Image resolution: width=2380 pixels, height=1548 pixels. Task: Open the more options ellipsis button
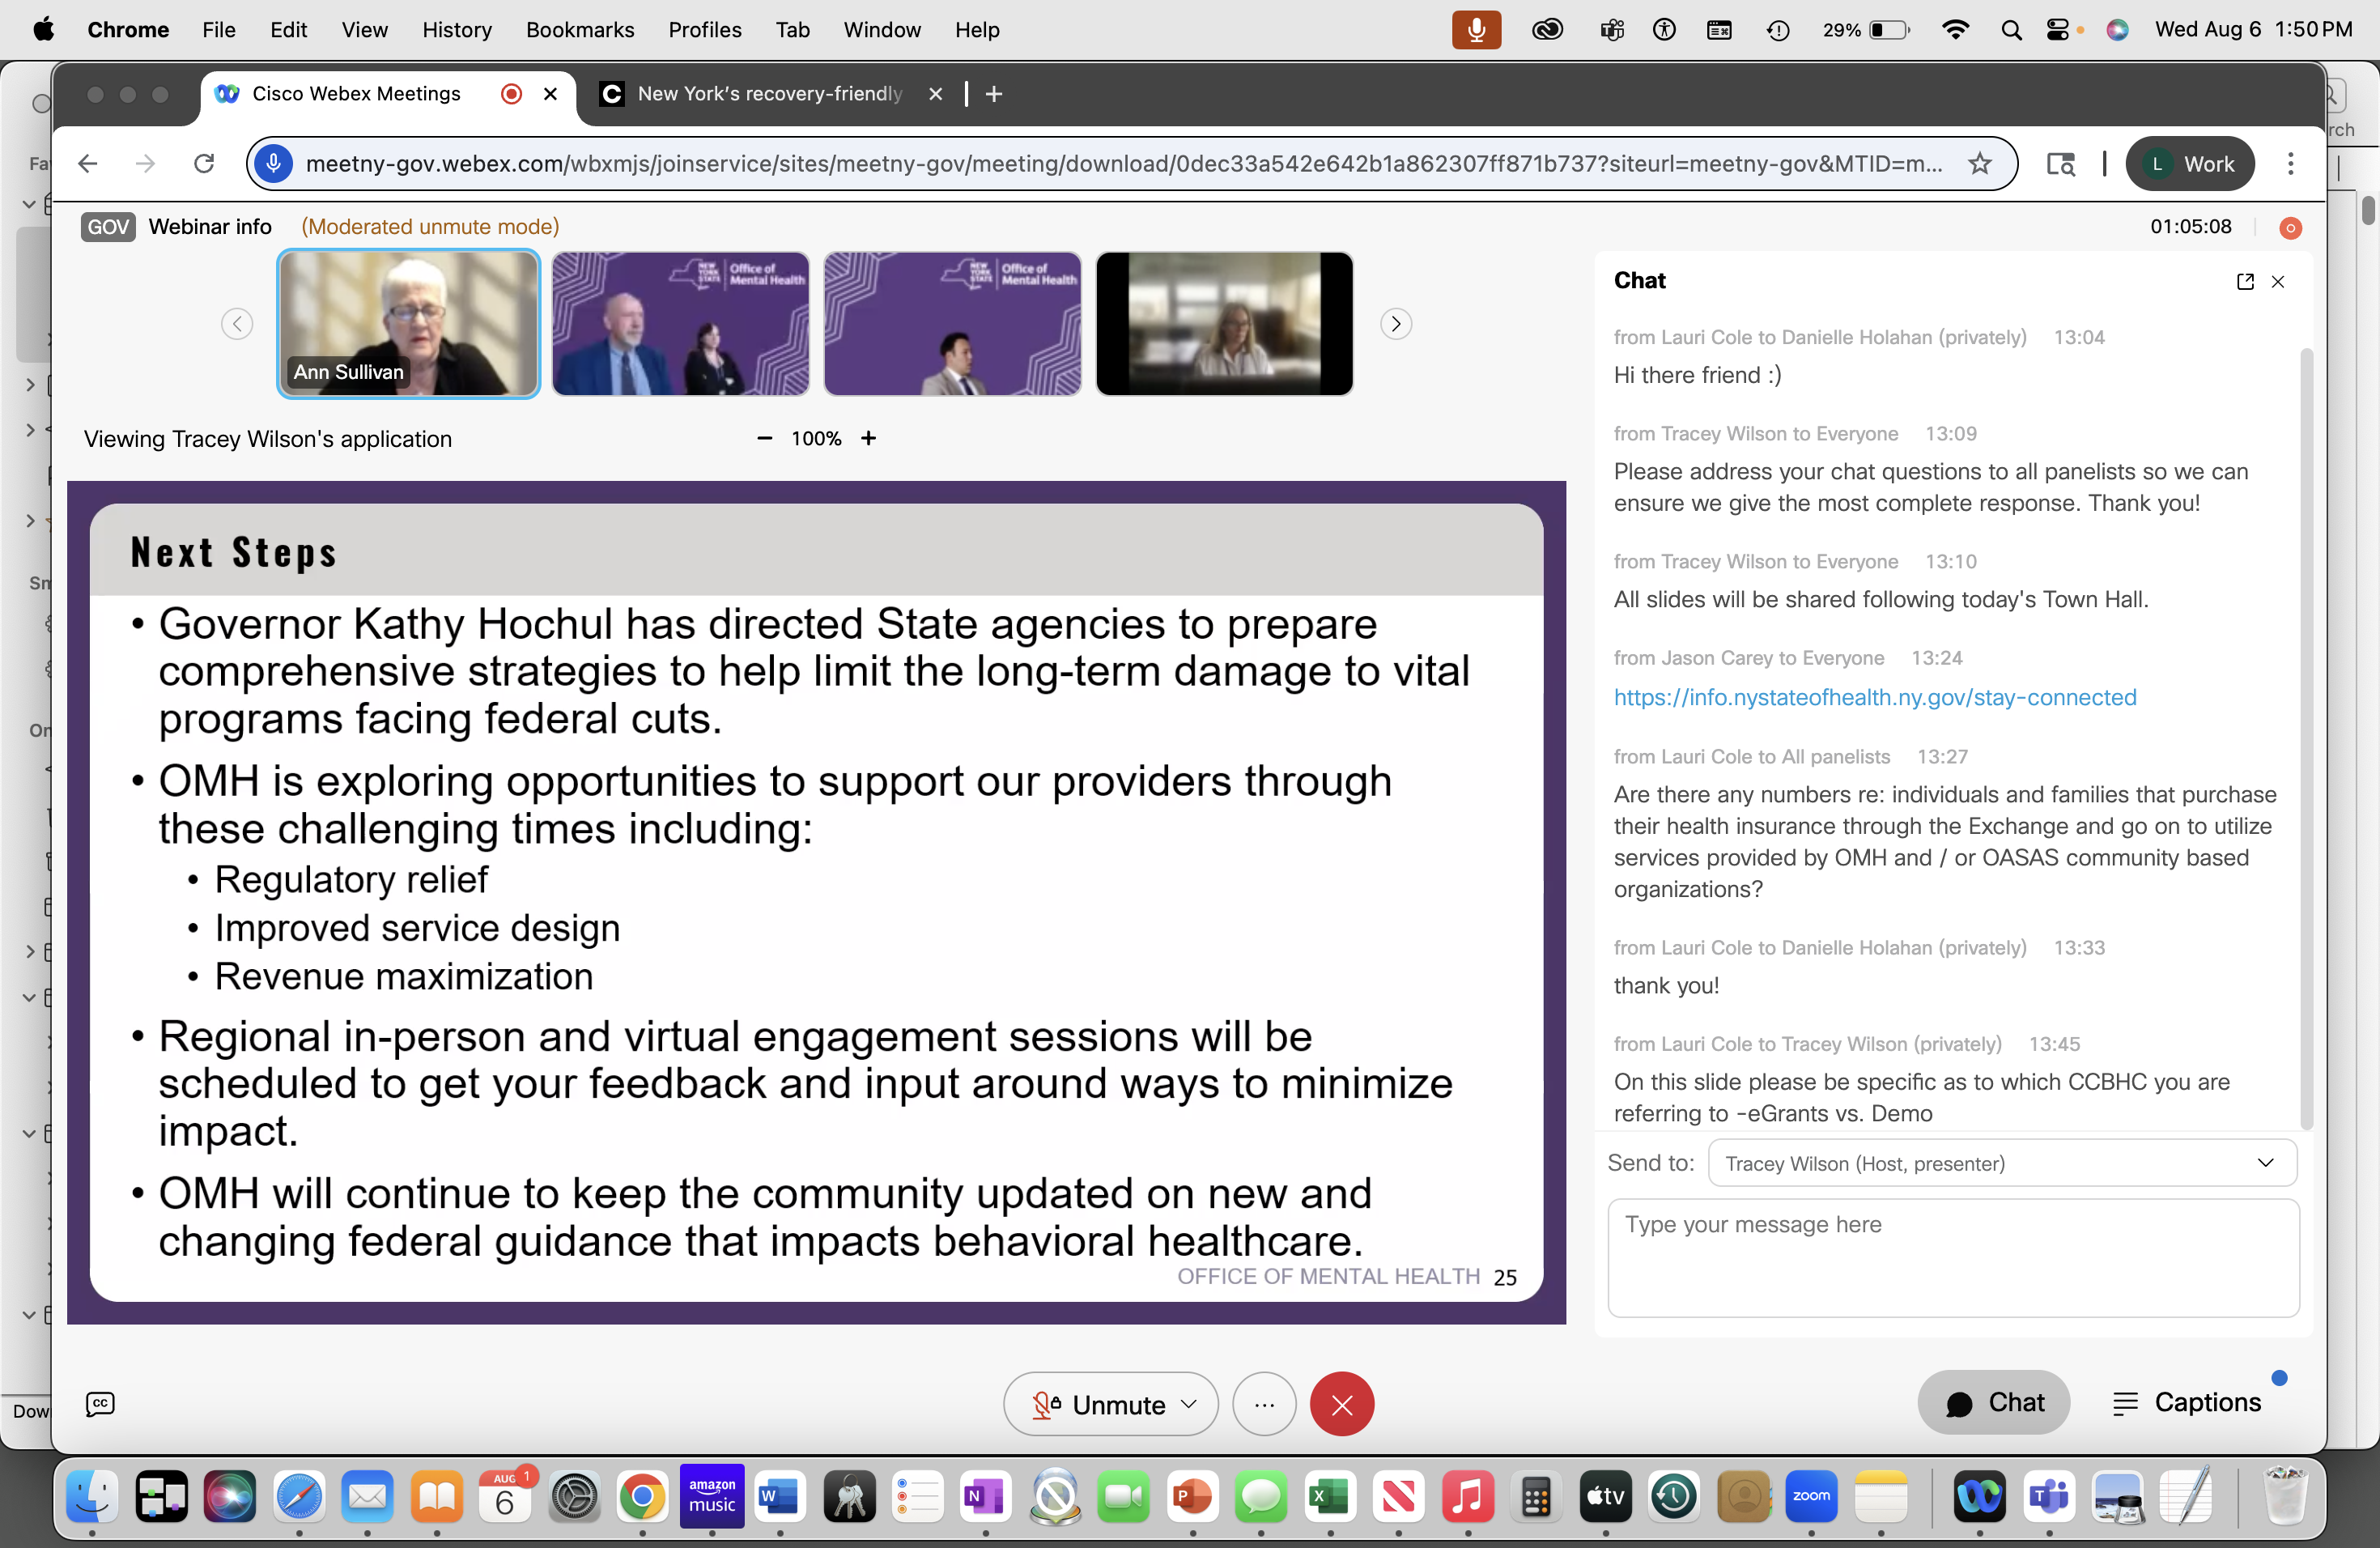click(x=1264, y=1404)
